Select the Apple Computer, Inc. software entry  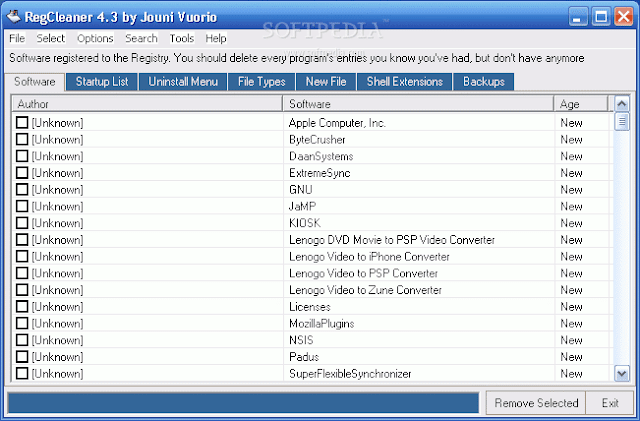(x=337, y=123)
